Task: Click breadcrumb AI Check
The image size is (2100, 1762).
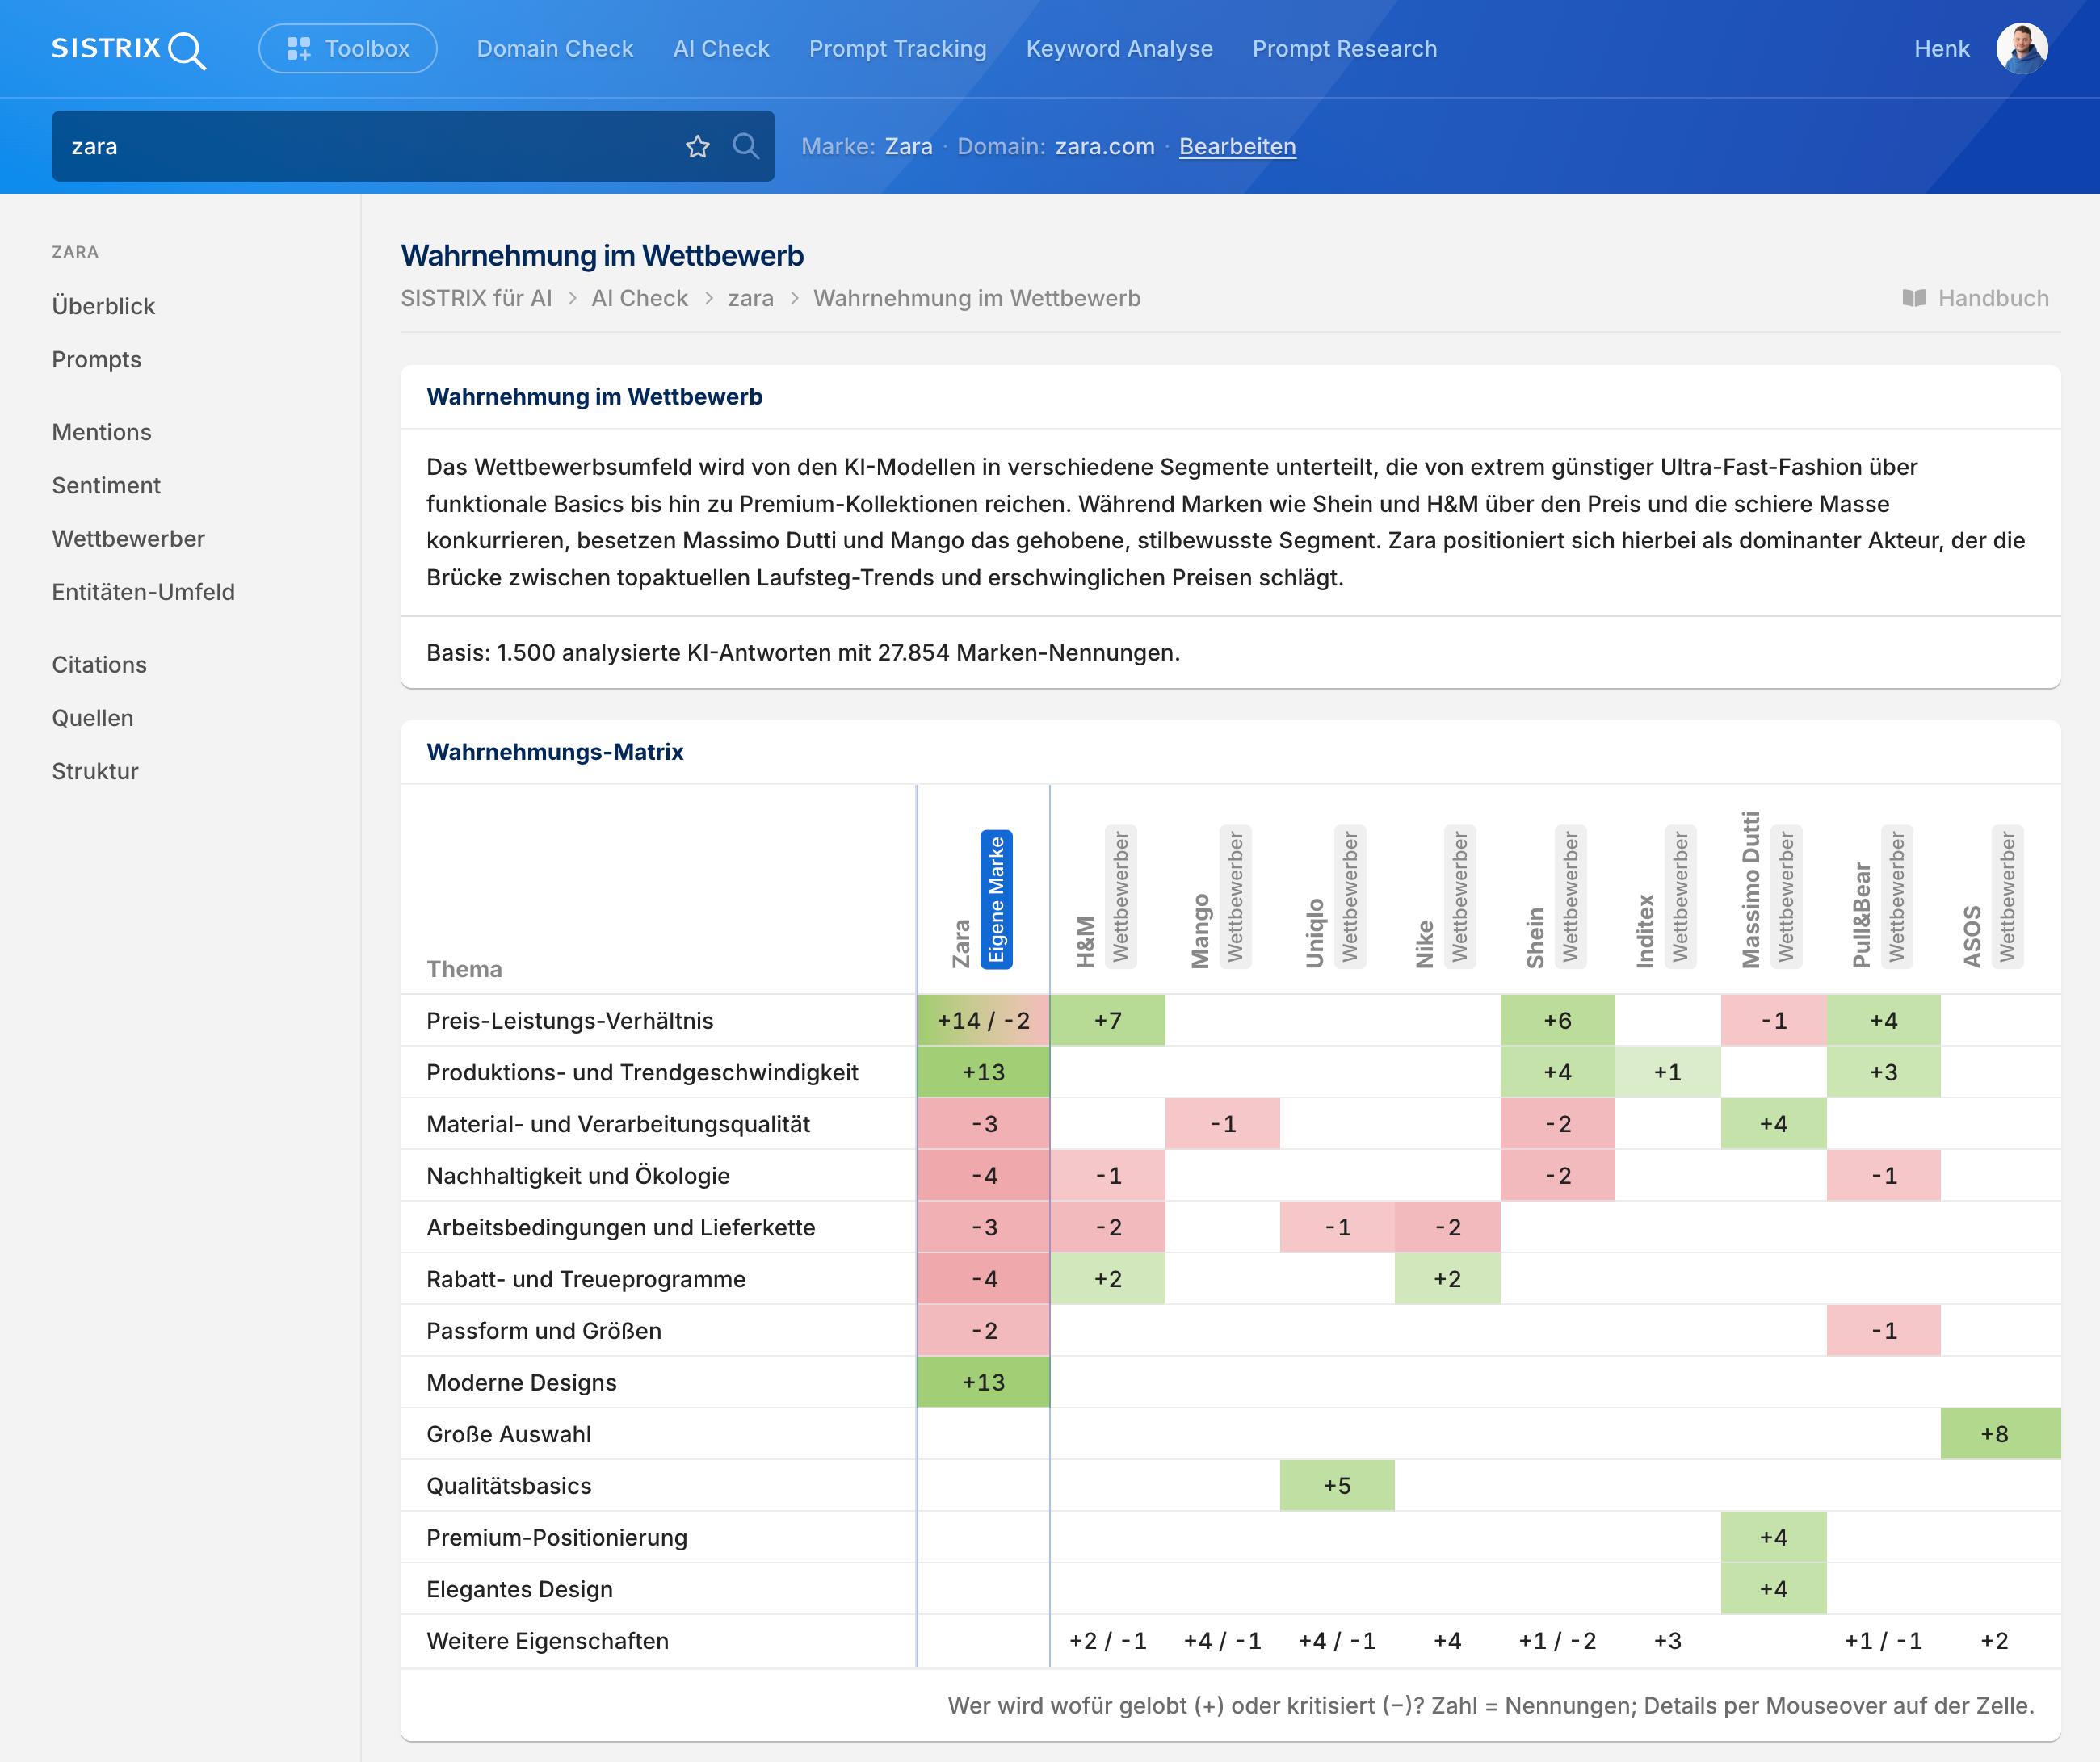Action: (639, 298)
